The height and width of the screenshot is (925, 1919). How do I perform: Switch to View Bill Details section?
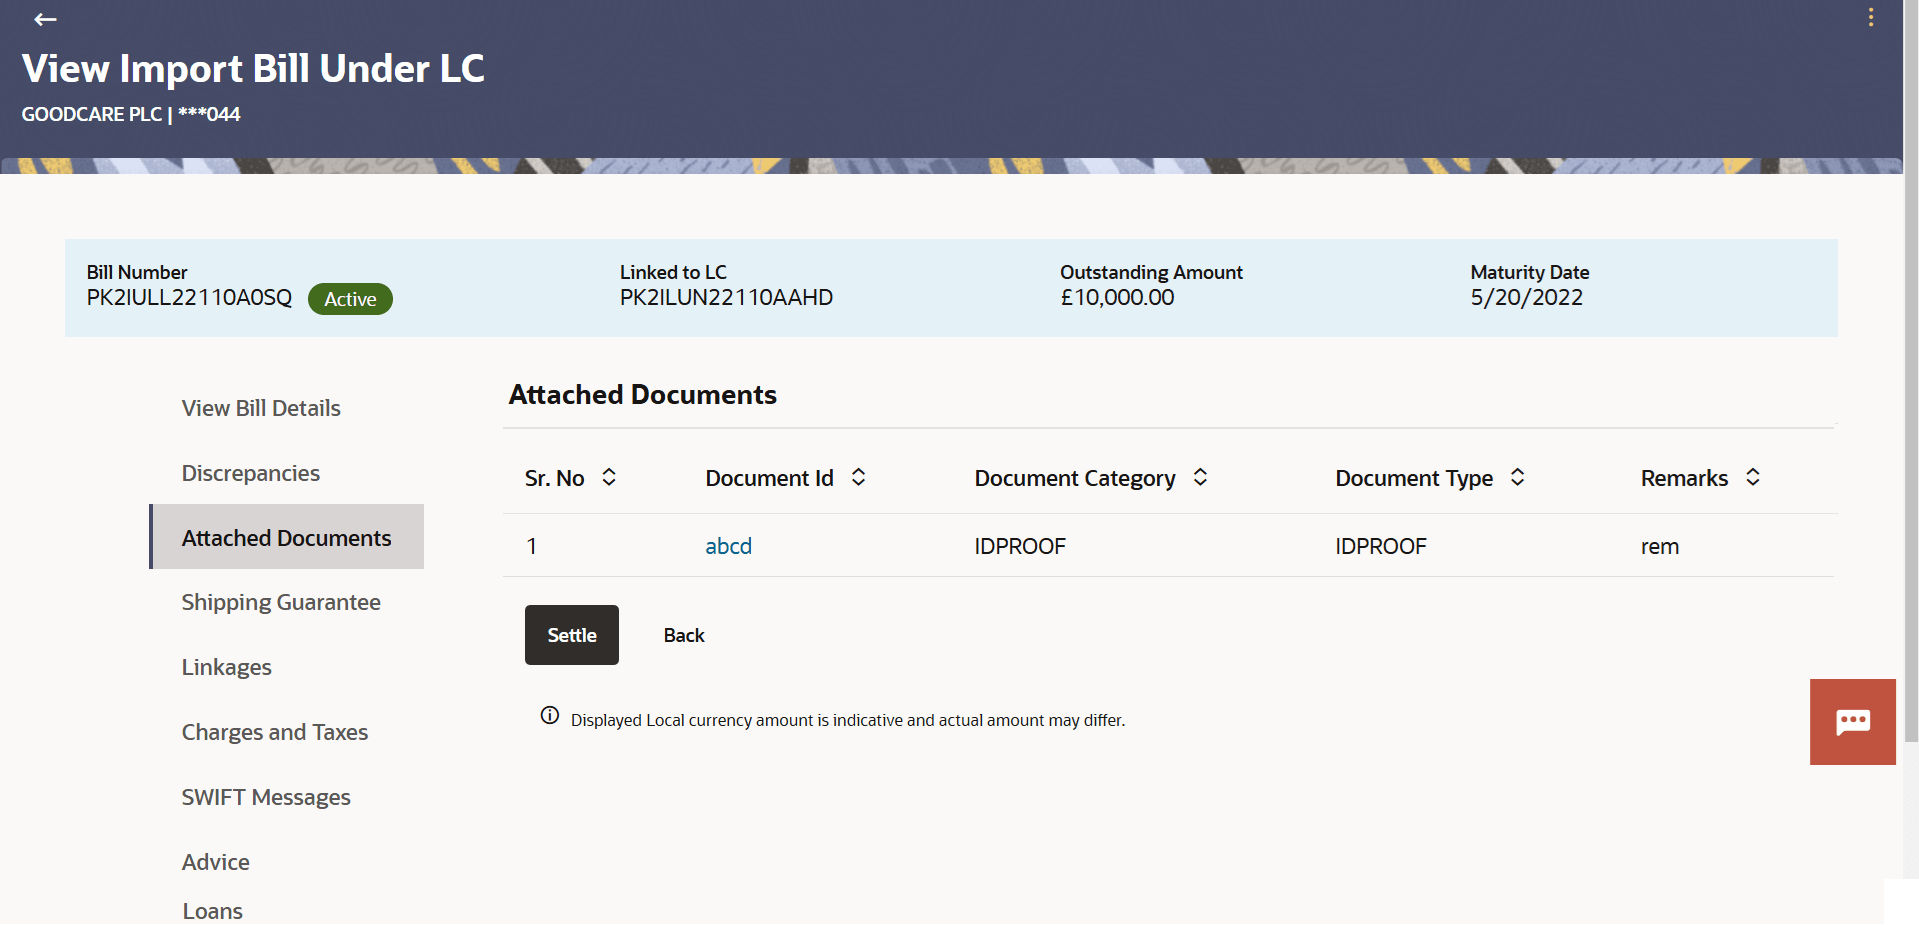click(x=261, y=408)
